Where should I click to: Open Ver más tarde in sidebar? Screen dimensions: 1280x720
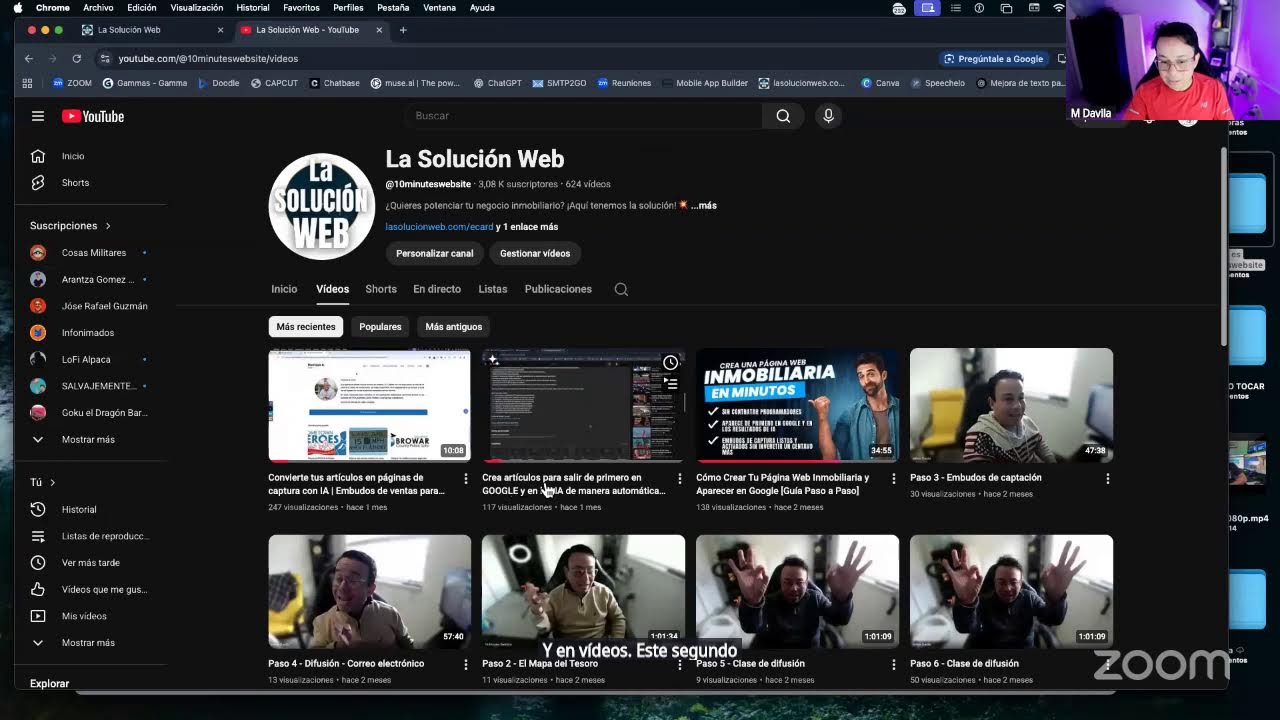pyautogui.click(x=90, y=563)
